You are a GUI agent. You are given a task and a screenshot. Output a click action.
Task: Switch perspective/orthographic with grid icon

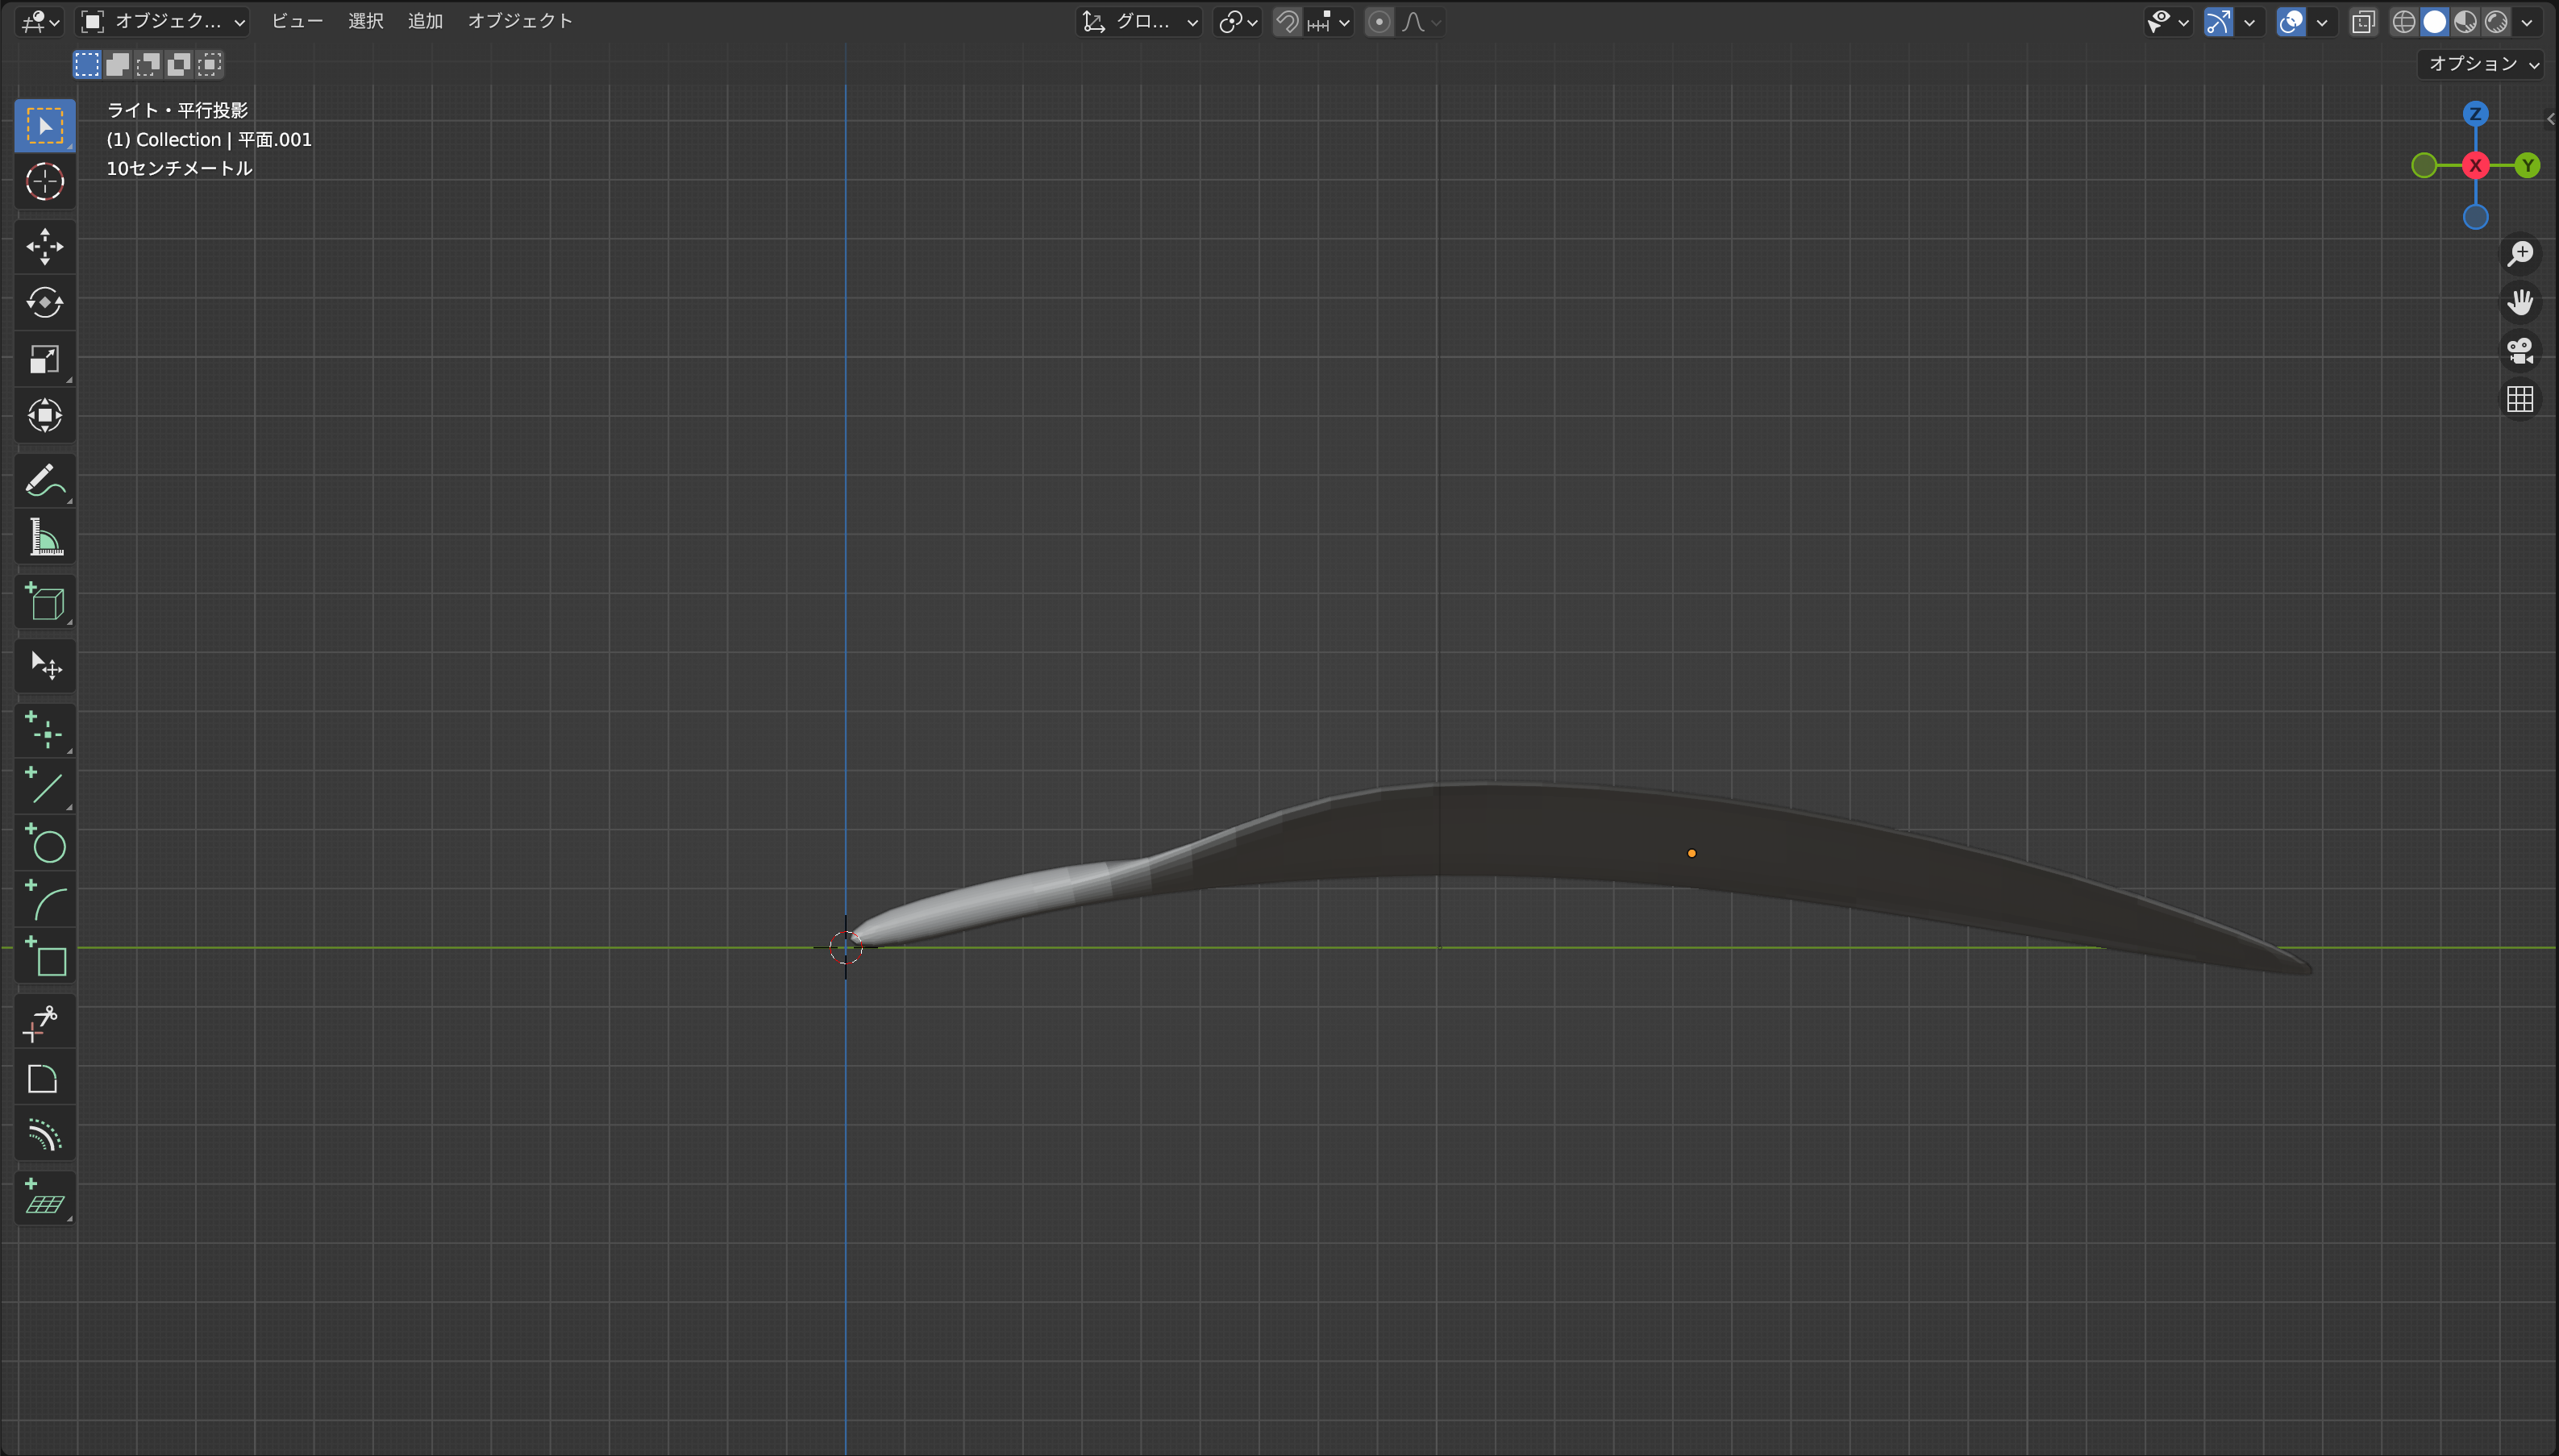pos(2520,399)
